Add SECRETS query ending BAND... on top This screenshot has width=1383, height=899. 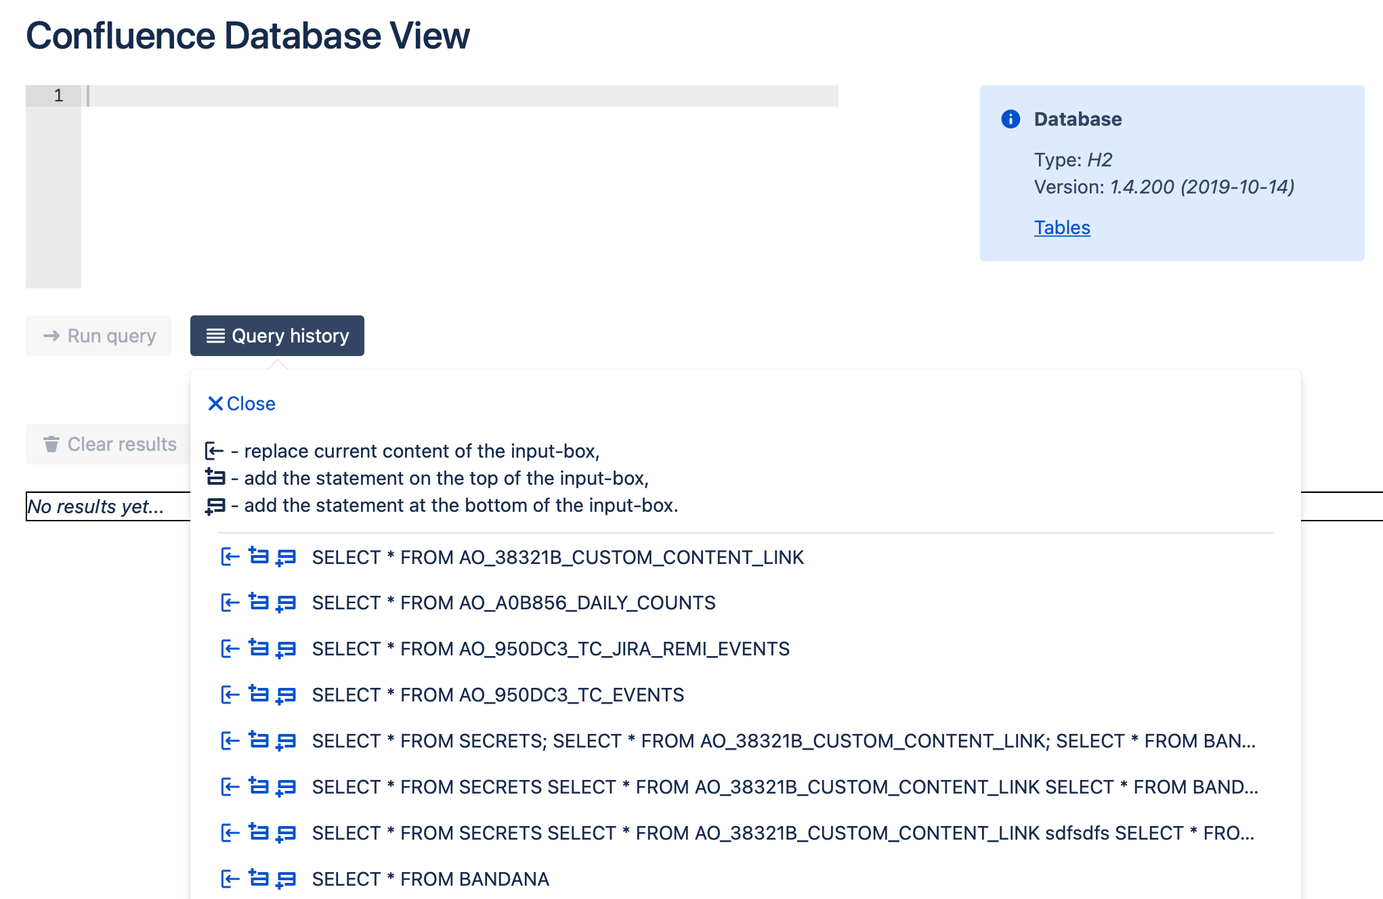point(258,786)
